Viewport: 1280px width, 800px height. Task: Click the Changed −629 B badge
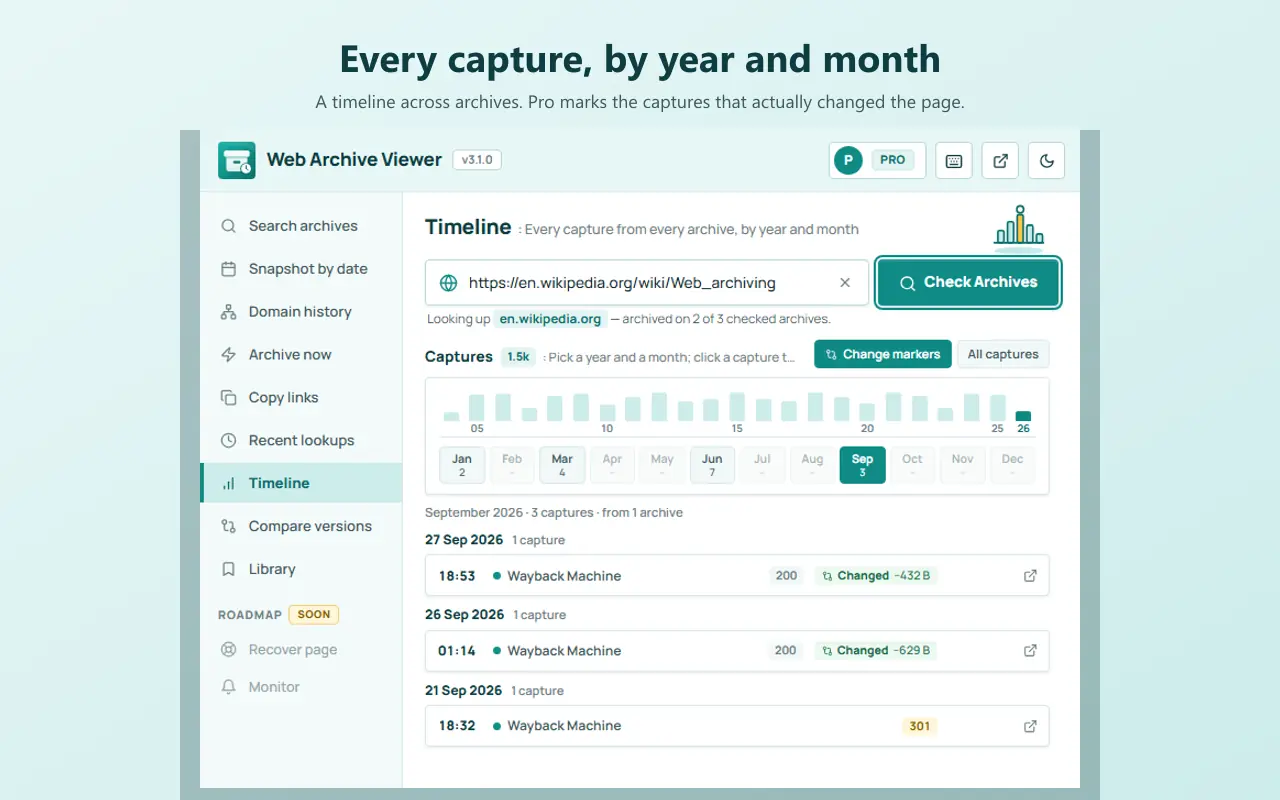click(876, 651)
